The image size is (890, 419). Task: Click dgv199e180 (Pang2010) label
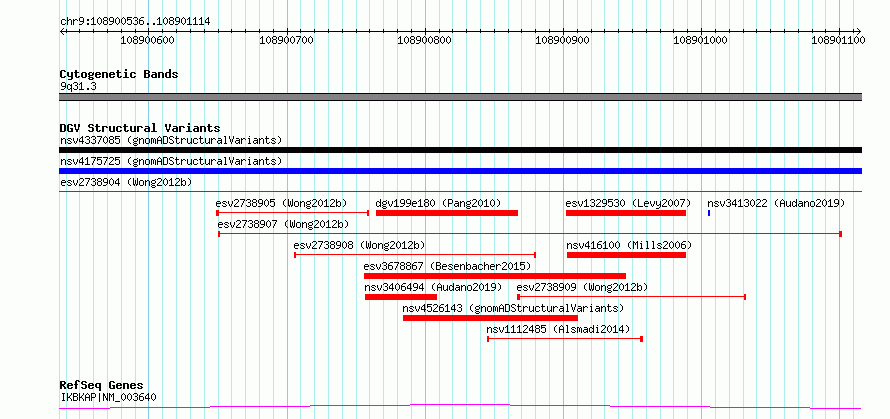438,203
